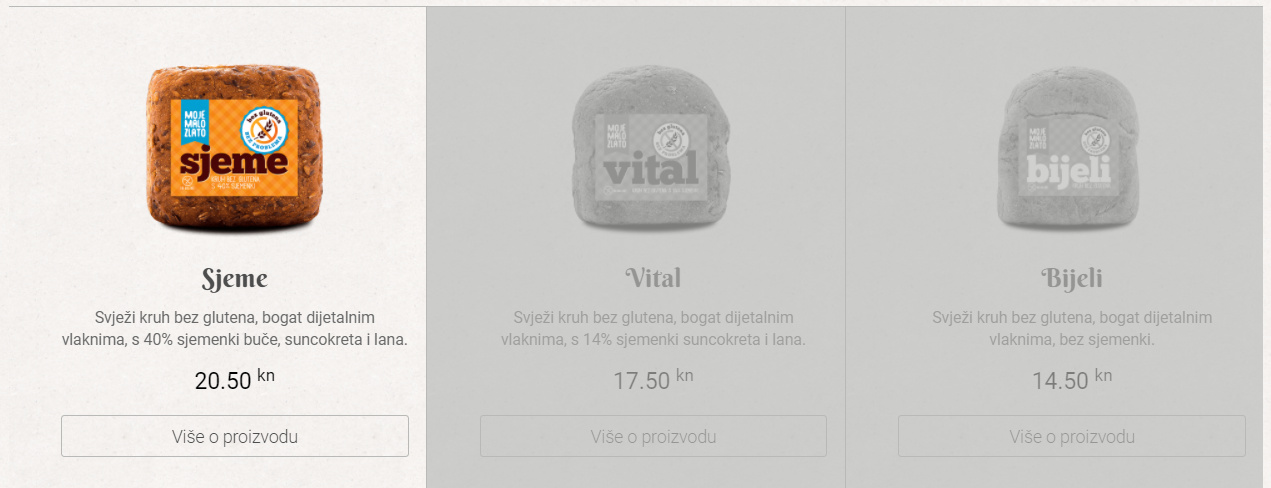
Task: Click the description mentioning 14% sjemenki suncokreta
Action: [x=653, y=329]
